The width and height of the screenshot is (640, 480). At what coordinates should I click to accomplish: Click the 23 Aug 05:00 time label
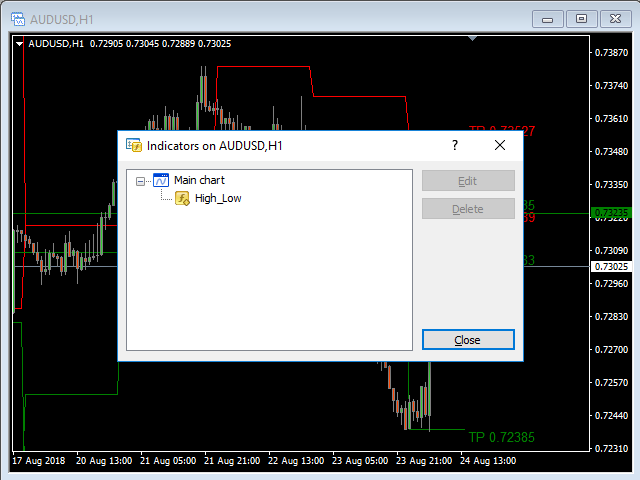click(360, 461)
